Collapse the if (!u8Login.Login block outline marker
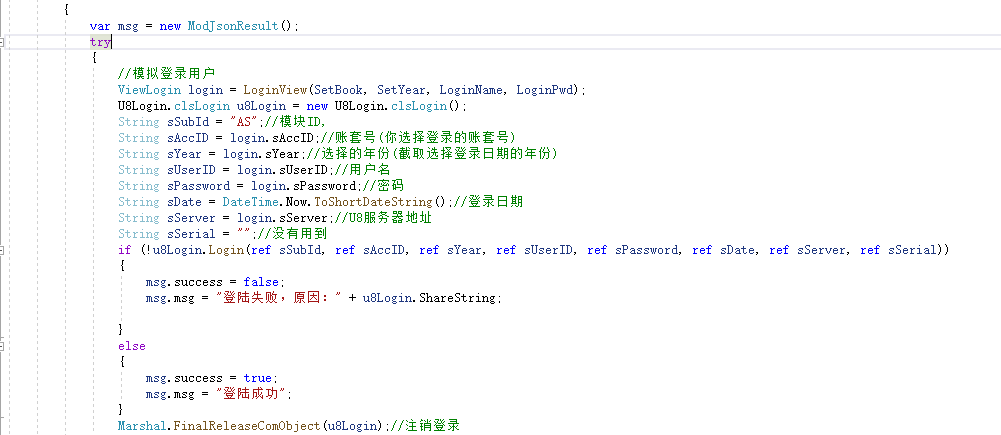The width and height of the screenshot is (1001, 435). [x=1, y=250]
